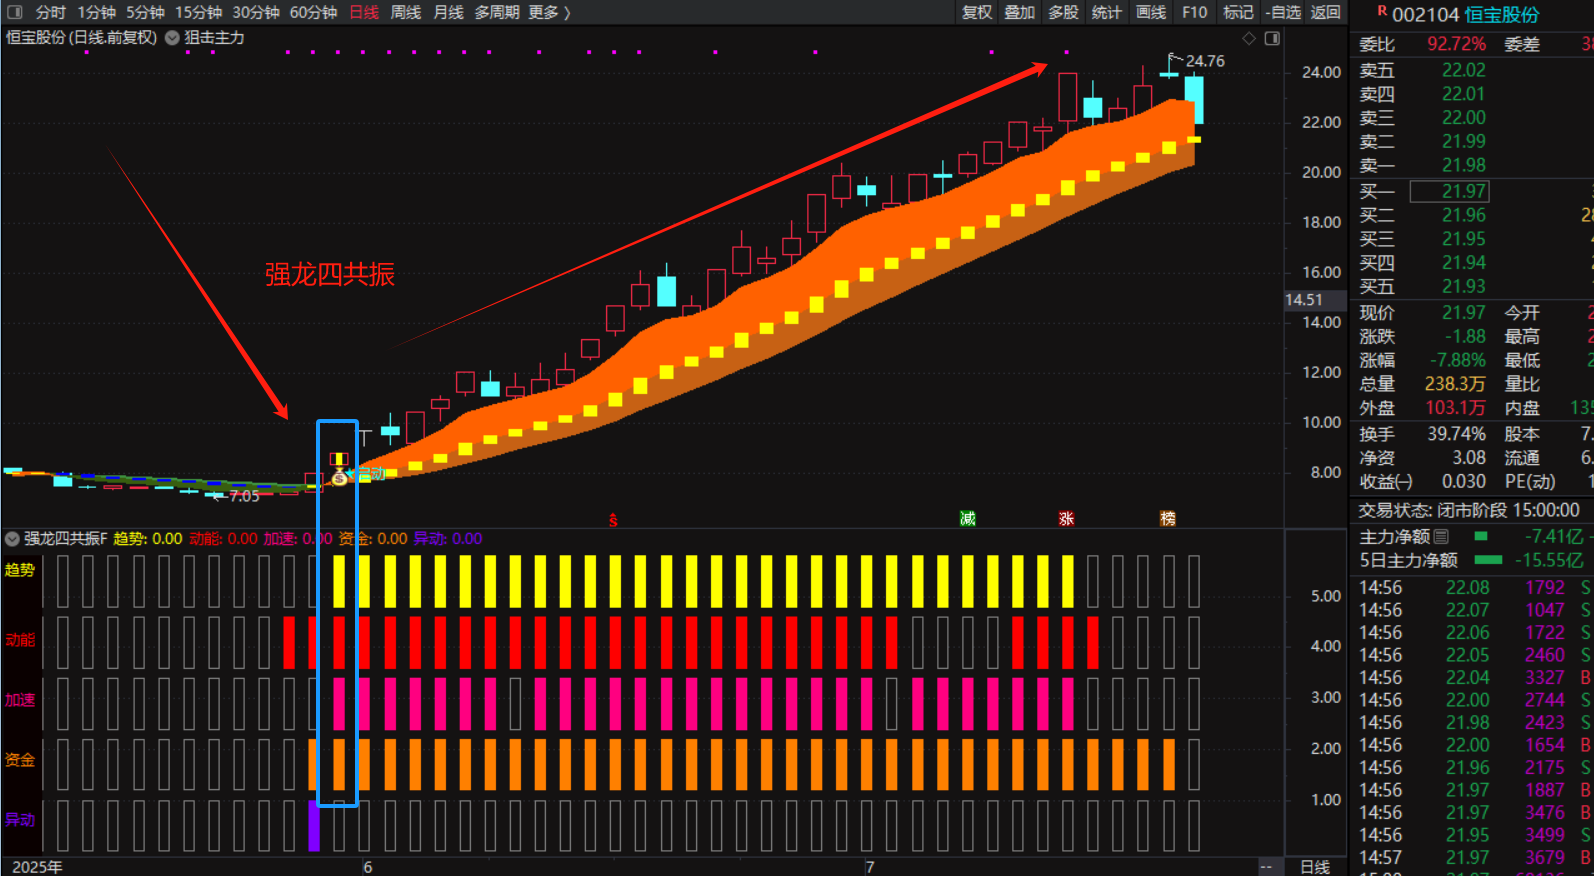1594x876 pixels.
Task: Toggle -自选 to remove from watchlist
Action: point(1282,12)
